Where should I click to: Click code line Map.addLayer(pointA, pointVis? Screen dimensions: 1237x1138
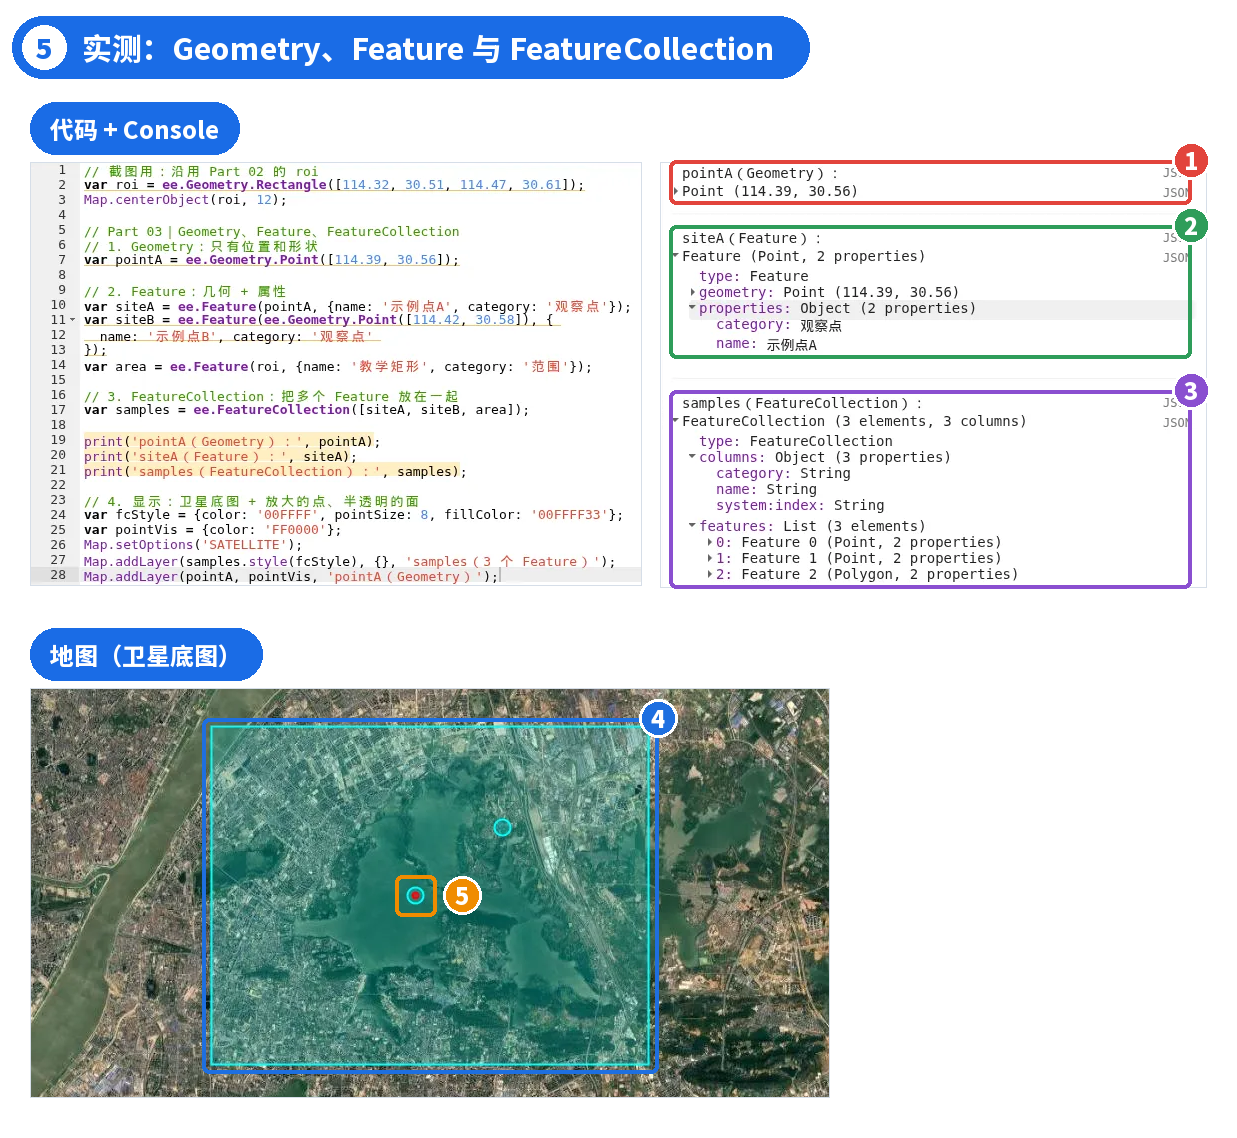click(291, 577)
